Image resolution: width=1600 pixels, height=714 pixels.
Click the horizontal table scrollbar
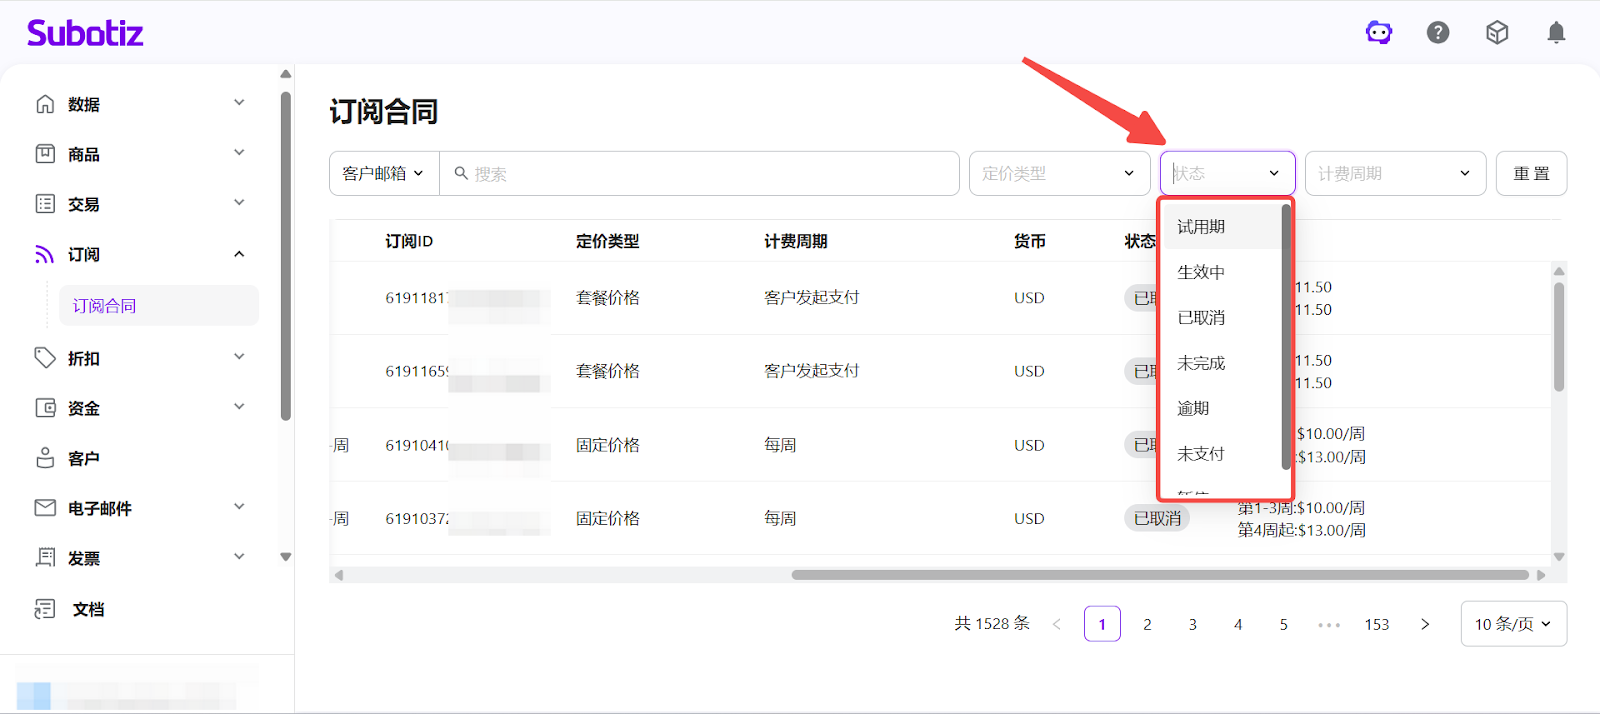point(1160,575)
